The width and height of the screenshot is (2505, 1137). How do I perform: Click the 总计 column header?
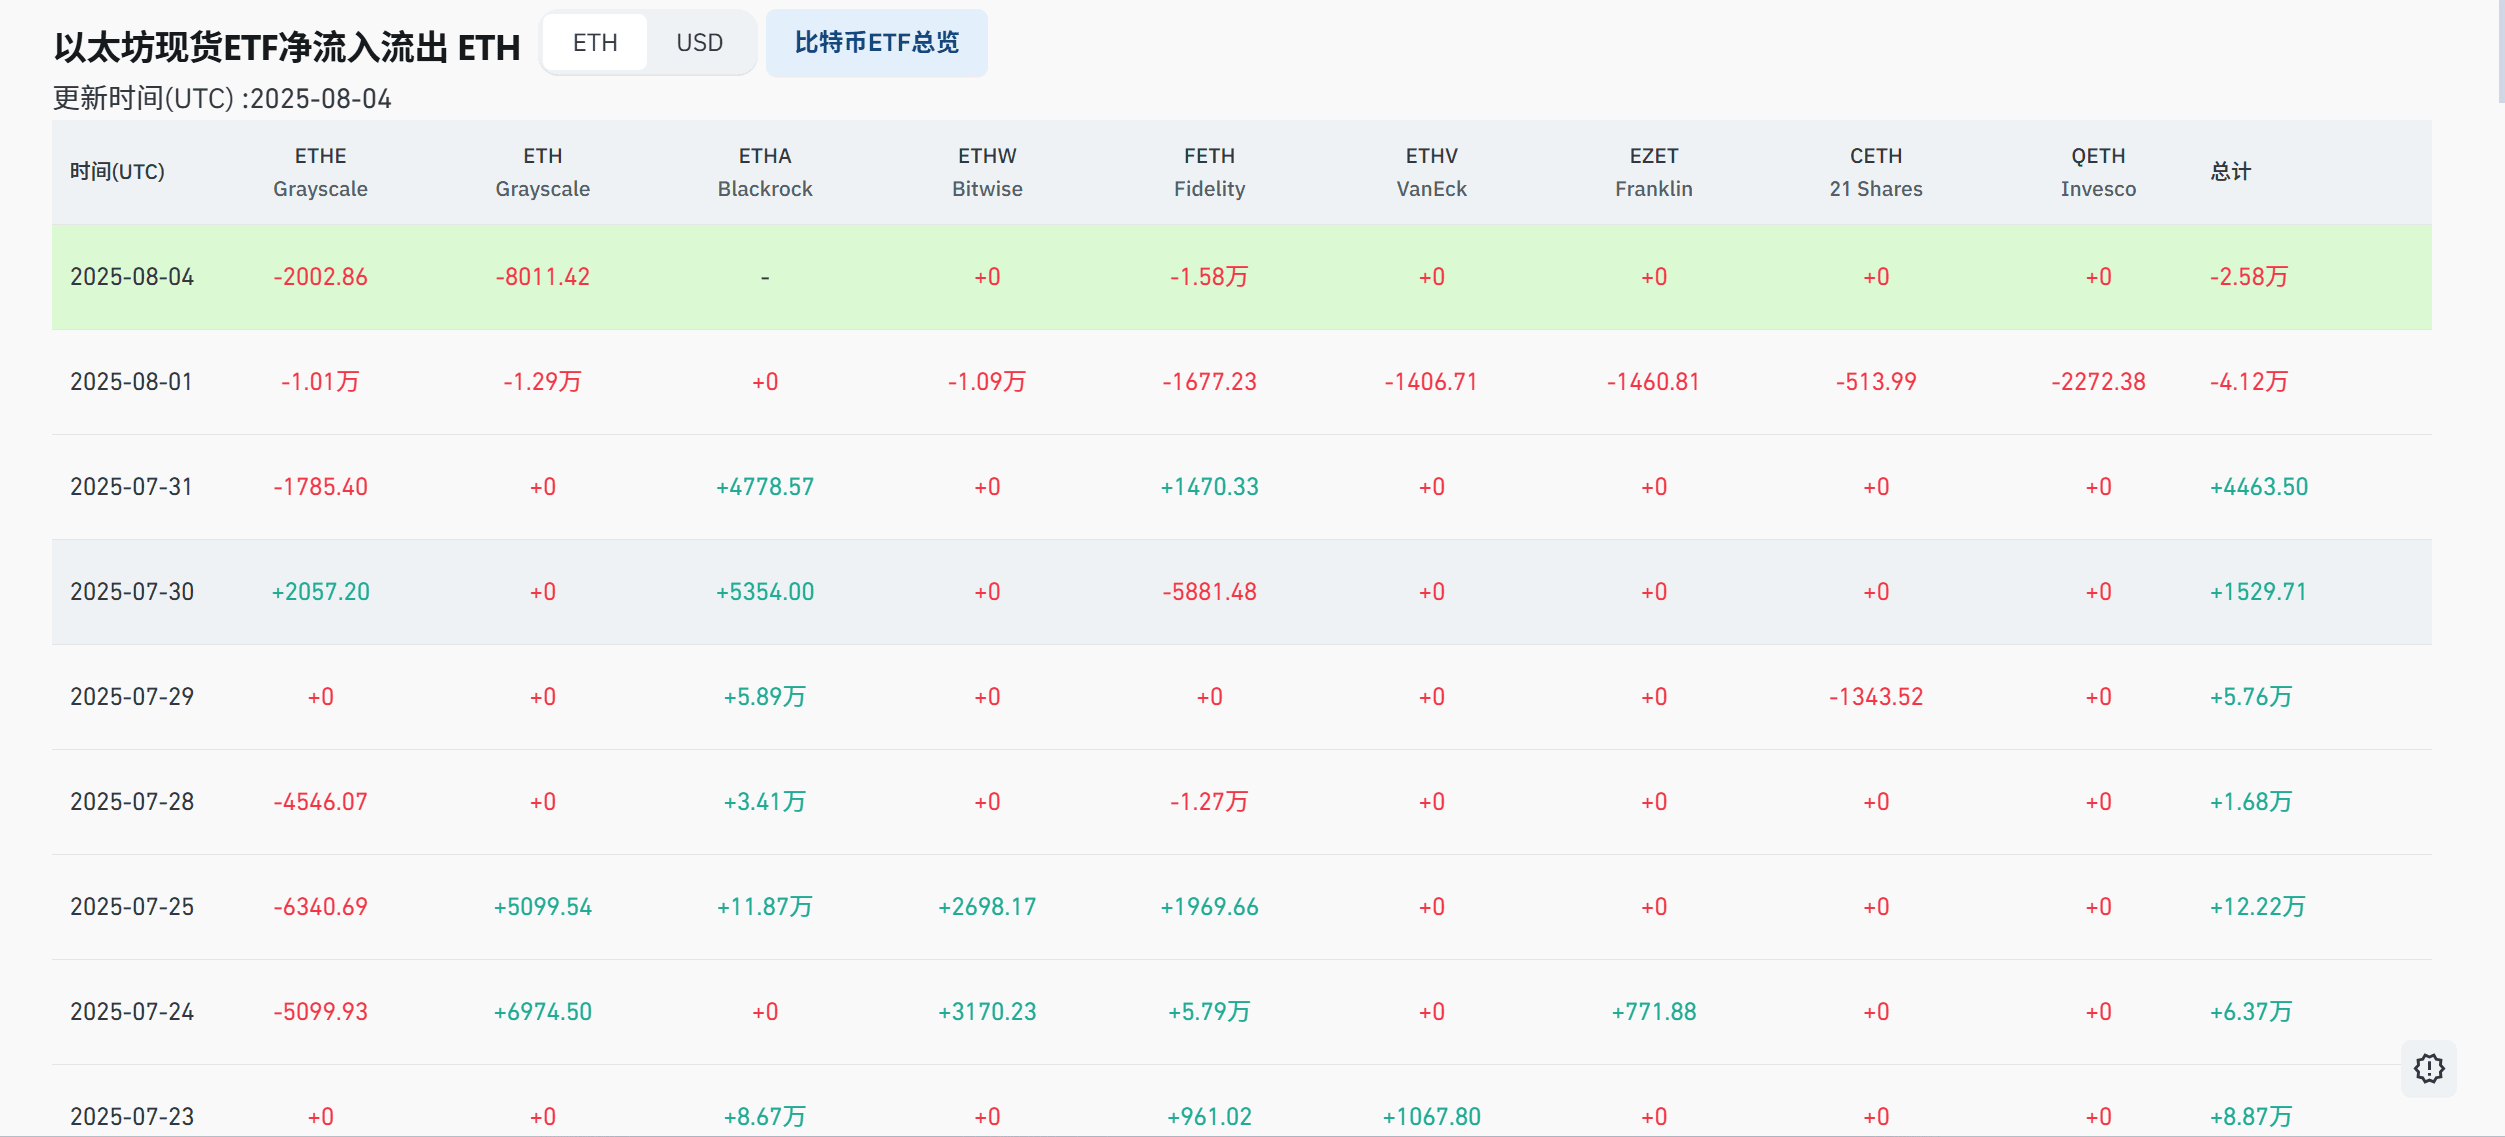point(2230,172)
